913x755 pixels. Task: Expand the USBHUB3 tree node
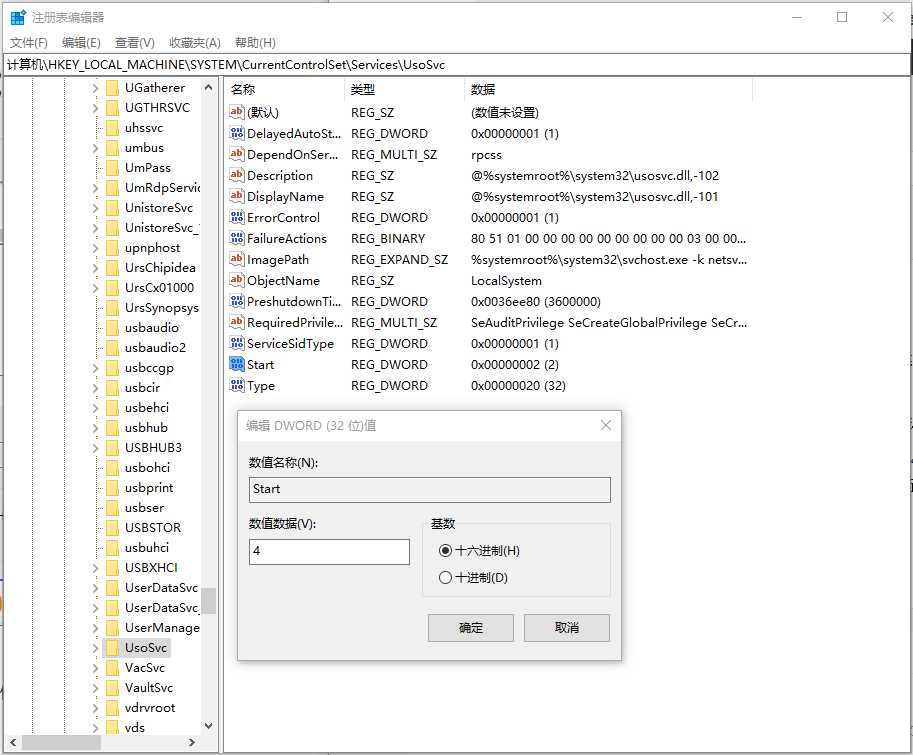click(95, 448)
